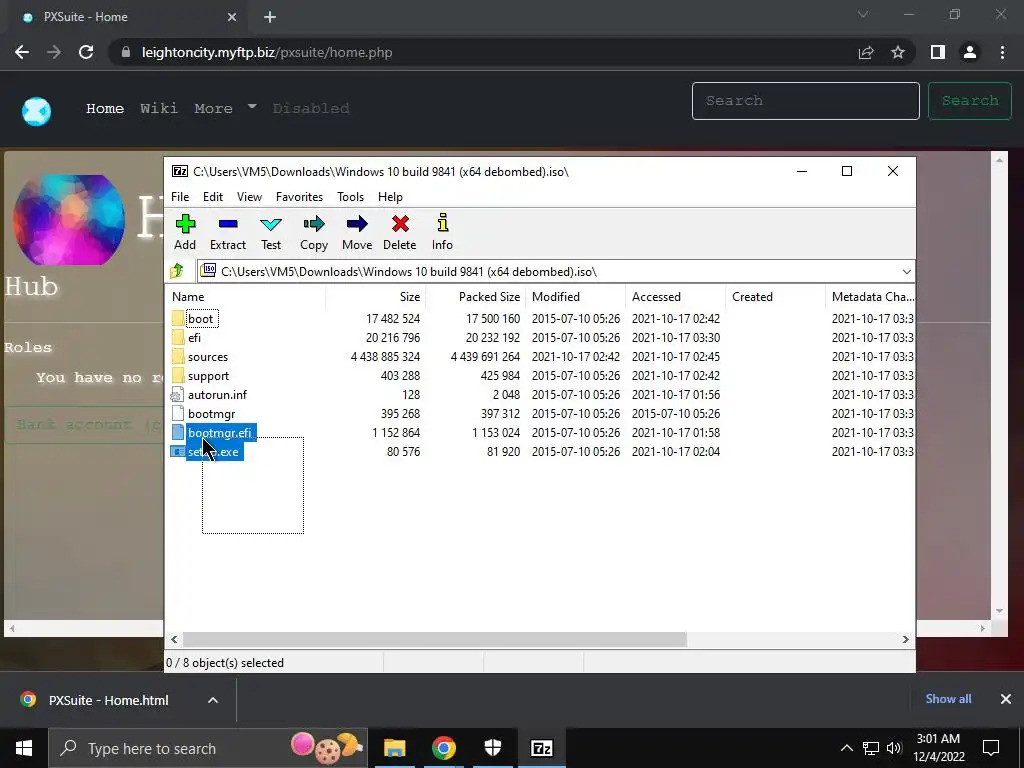Screen dimensions: 1024x768
Task: Sort by the Created column header
Action: click(x=775, y=296)
